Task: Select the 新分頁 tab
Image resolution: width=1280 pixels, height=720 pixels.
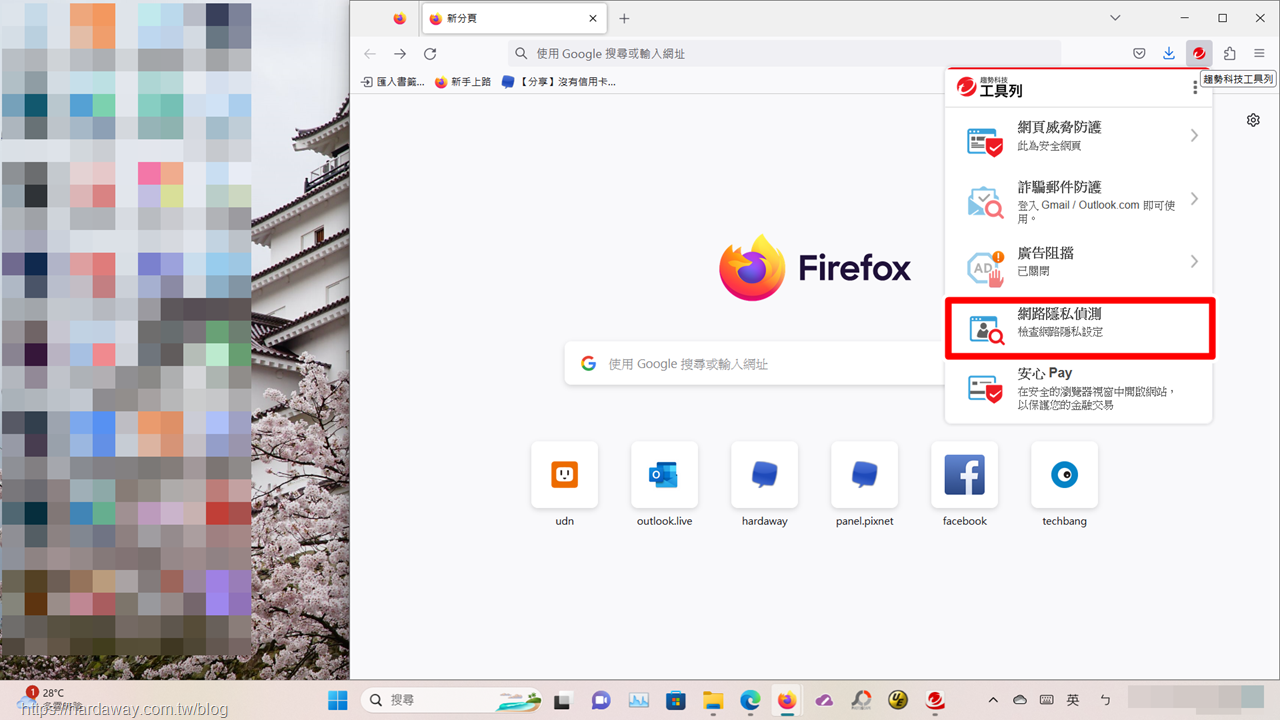Action: click(514, 18)
